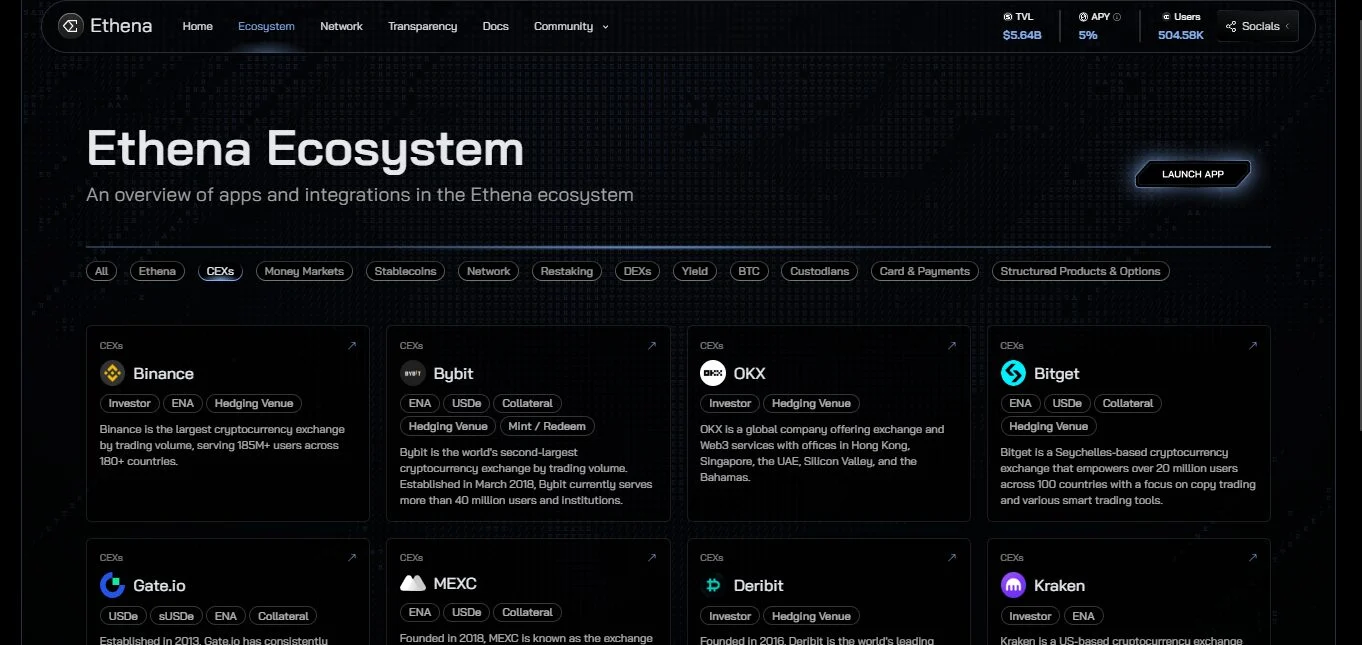
Task: Click the Kraken logo icon
Action: 1013,585
